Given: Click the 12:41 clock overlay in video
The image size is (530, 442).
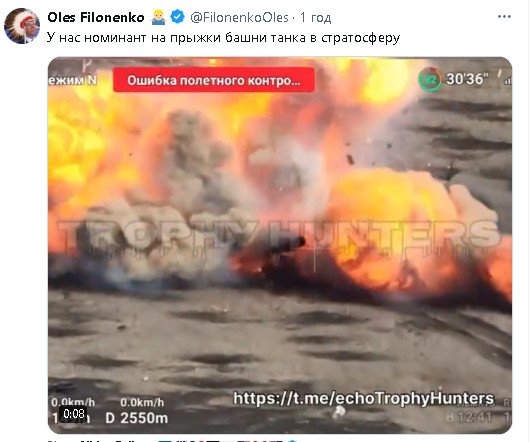Looking at the screenshot, I should (474, 418).
